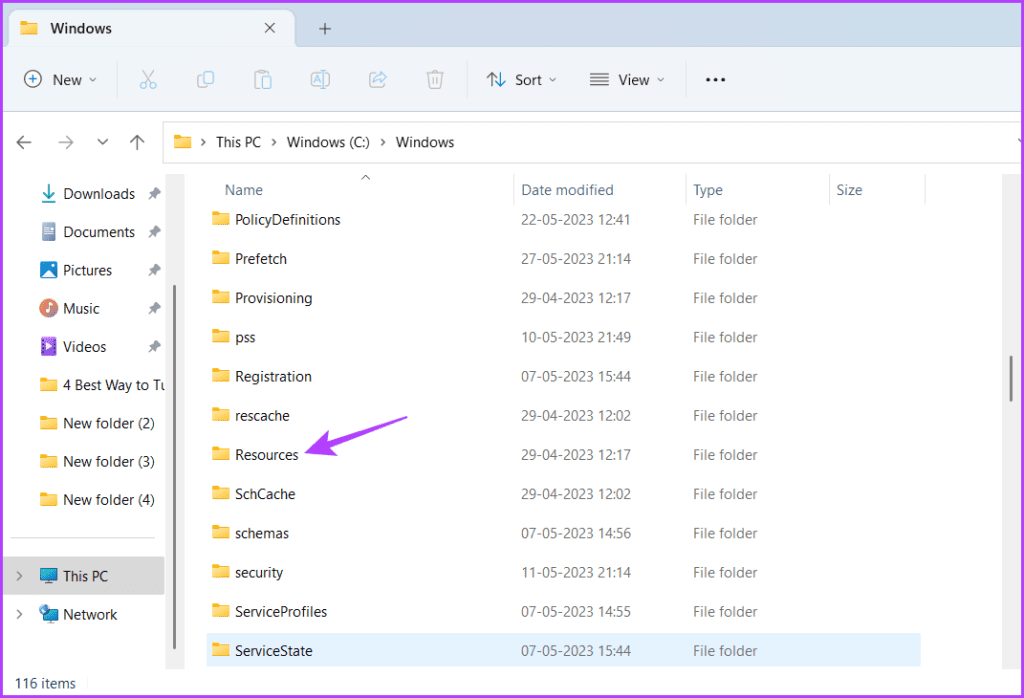
Task: Expand the This PC tree node
Action: tap(20, 576)
